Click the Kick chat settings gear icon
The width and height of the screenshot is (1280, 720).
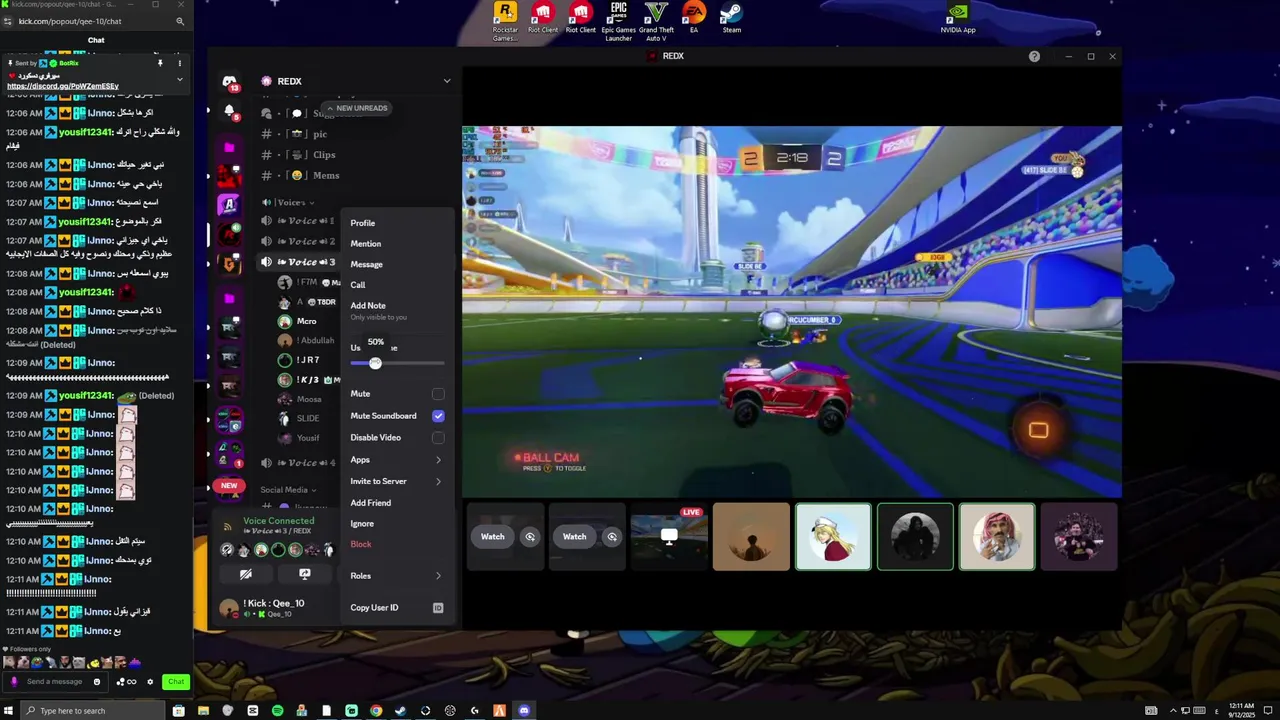coord(150,682)
